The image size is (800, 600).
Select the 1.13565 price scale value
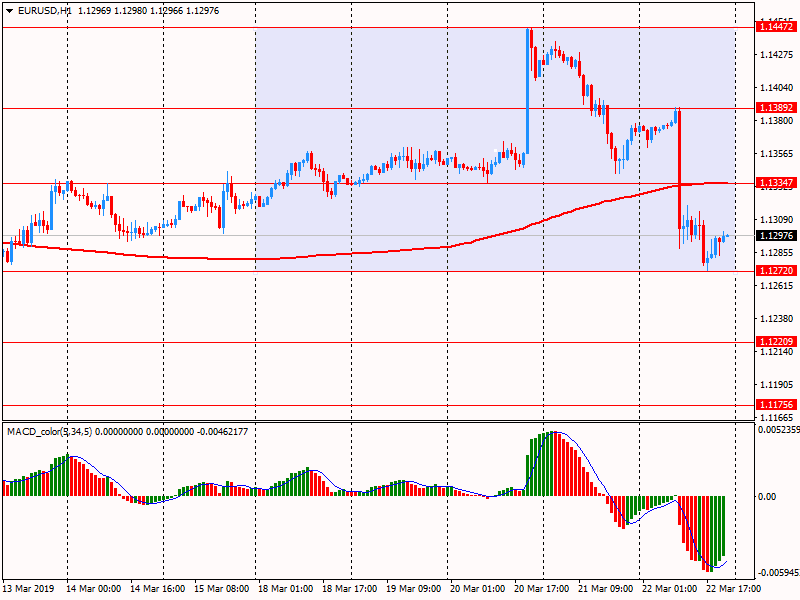[777, 154]
